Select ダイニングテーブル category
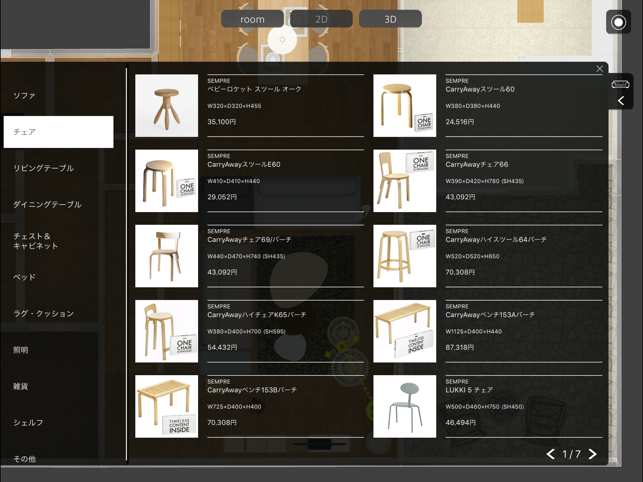Screen dimensions: 643x482 47,204
